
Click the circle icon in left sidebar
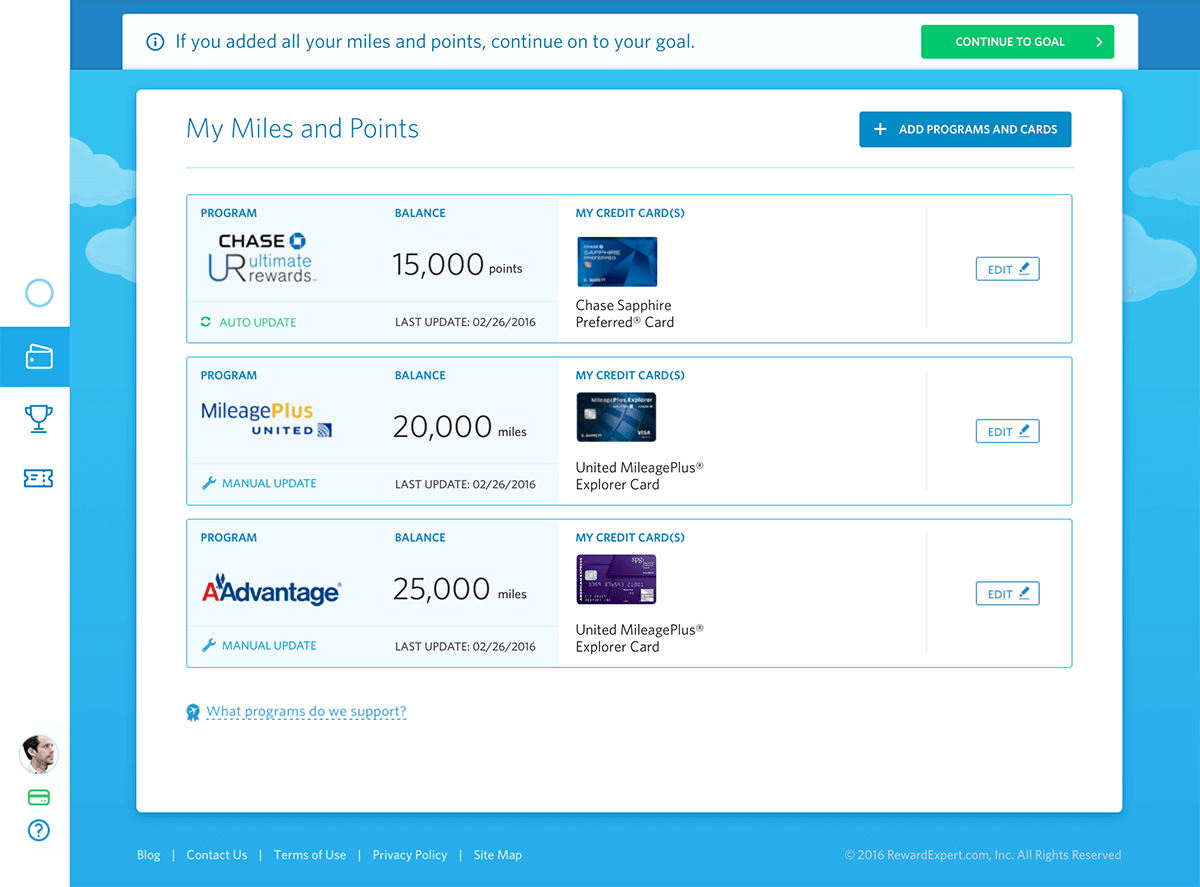pos(39,293)
